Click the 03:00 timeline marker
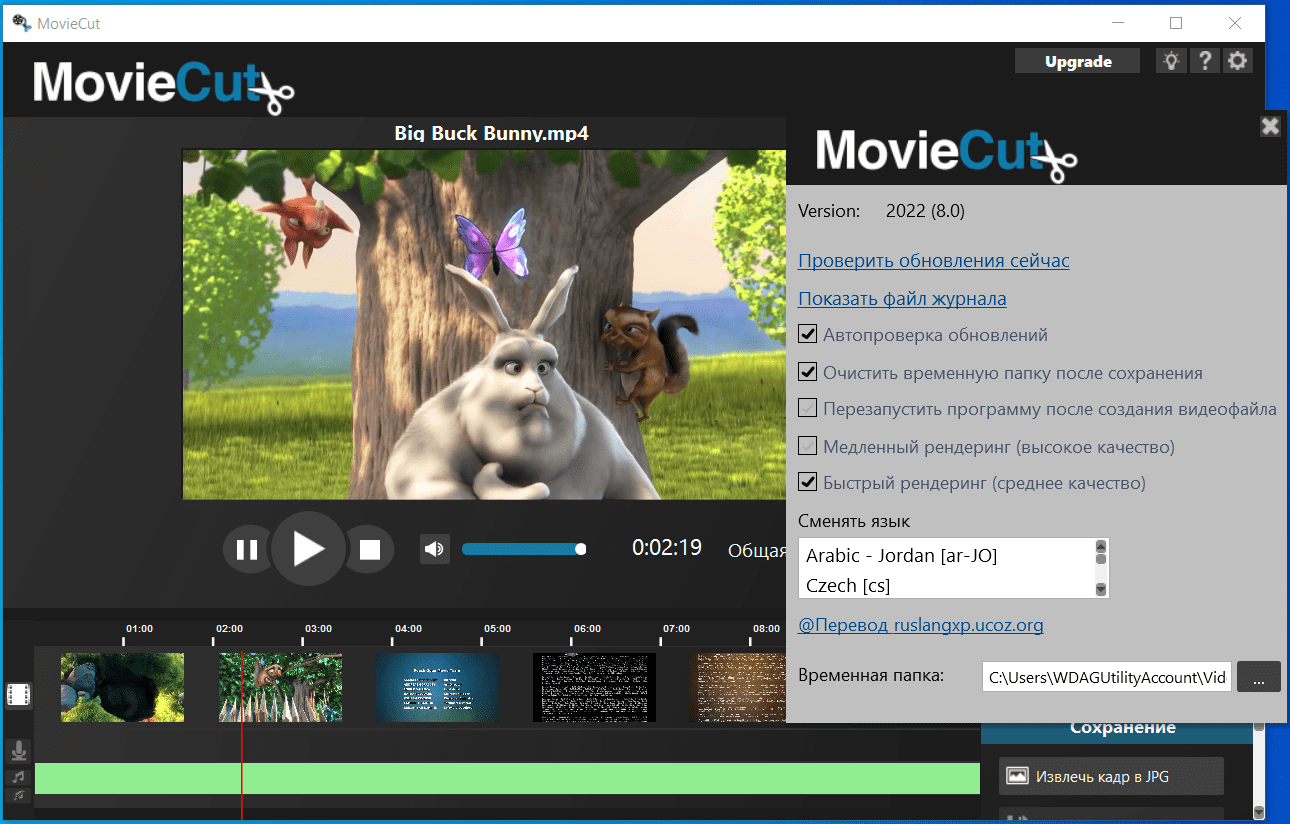The height and width of the screenshot is (824, 1290). coord(318,629)
